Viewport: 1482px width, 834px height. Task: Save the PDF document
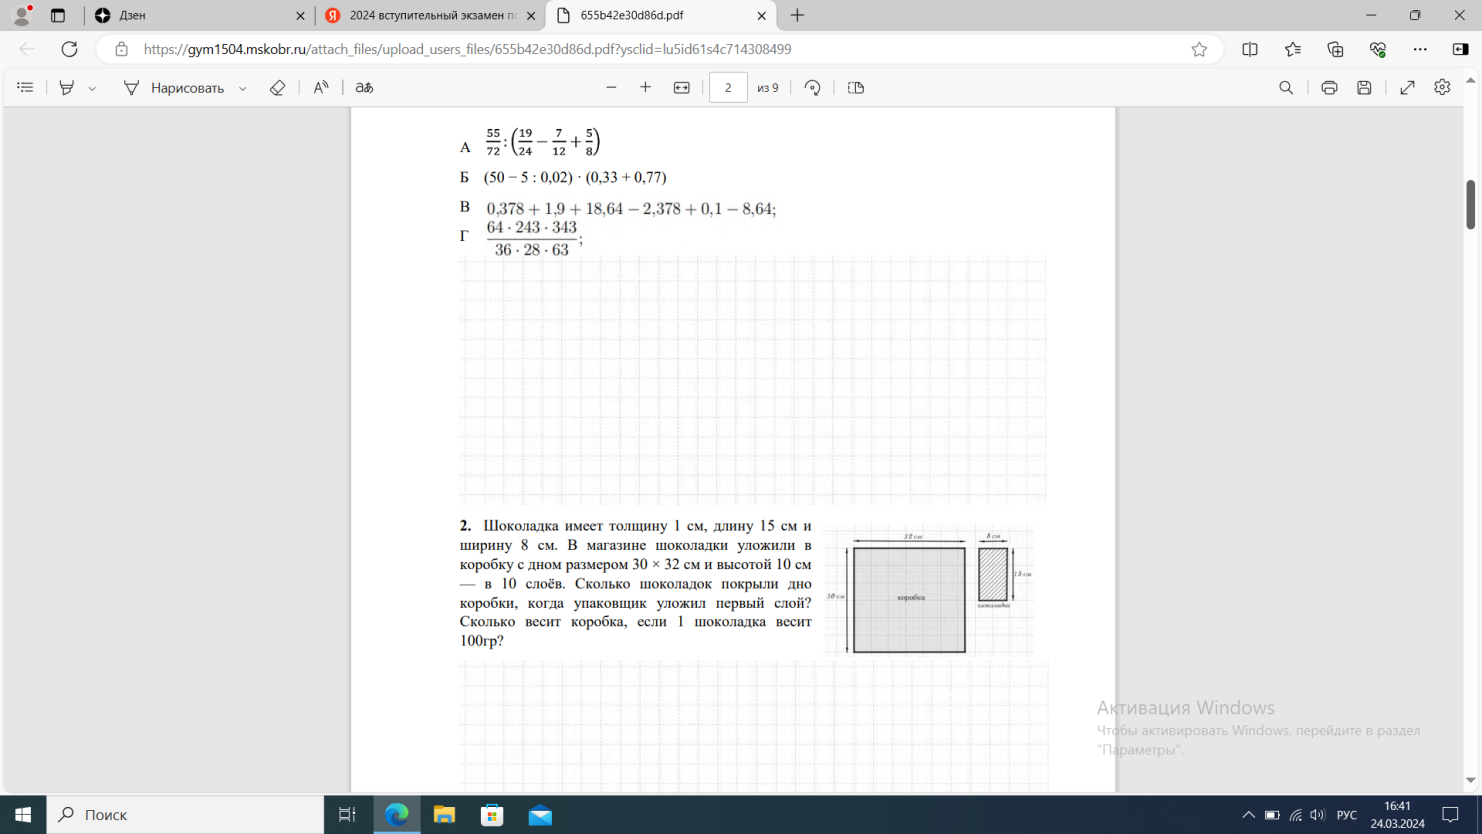pos(1364,88)
